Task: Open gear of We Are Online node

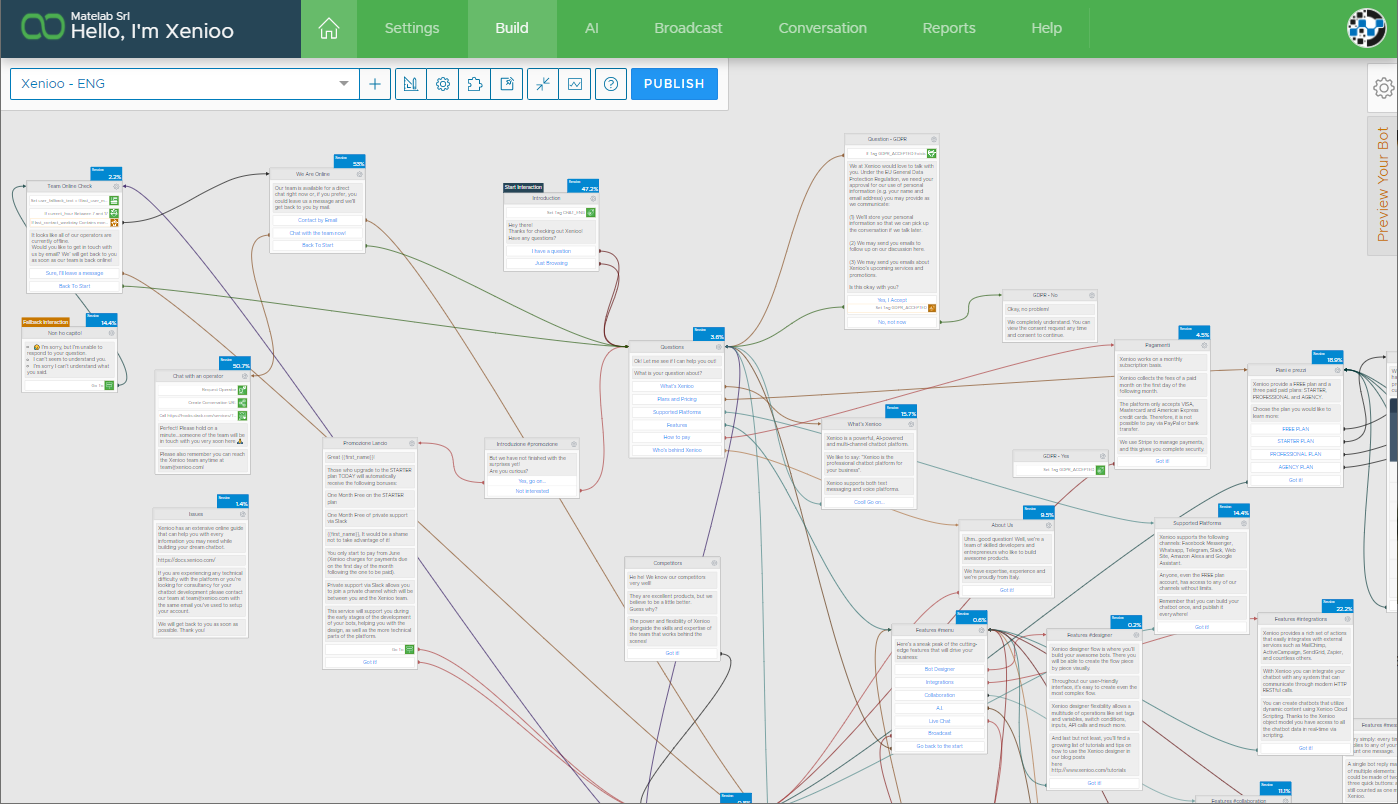Action: tap(360, 174)
